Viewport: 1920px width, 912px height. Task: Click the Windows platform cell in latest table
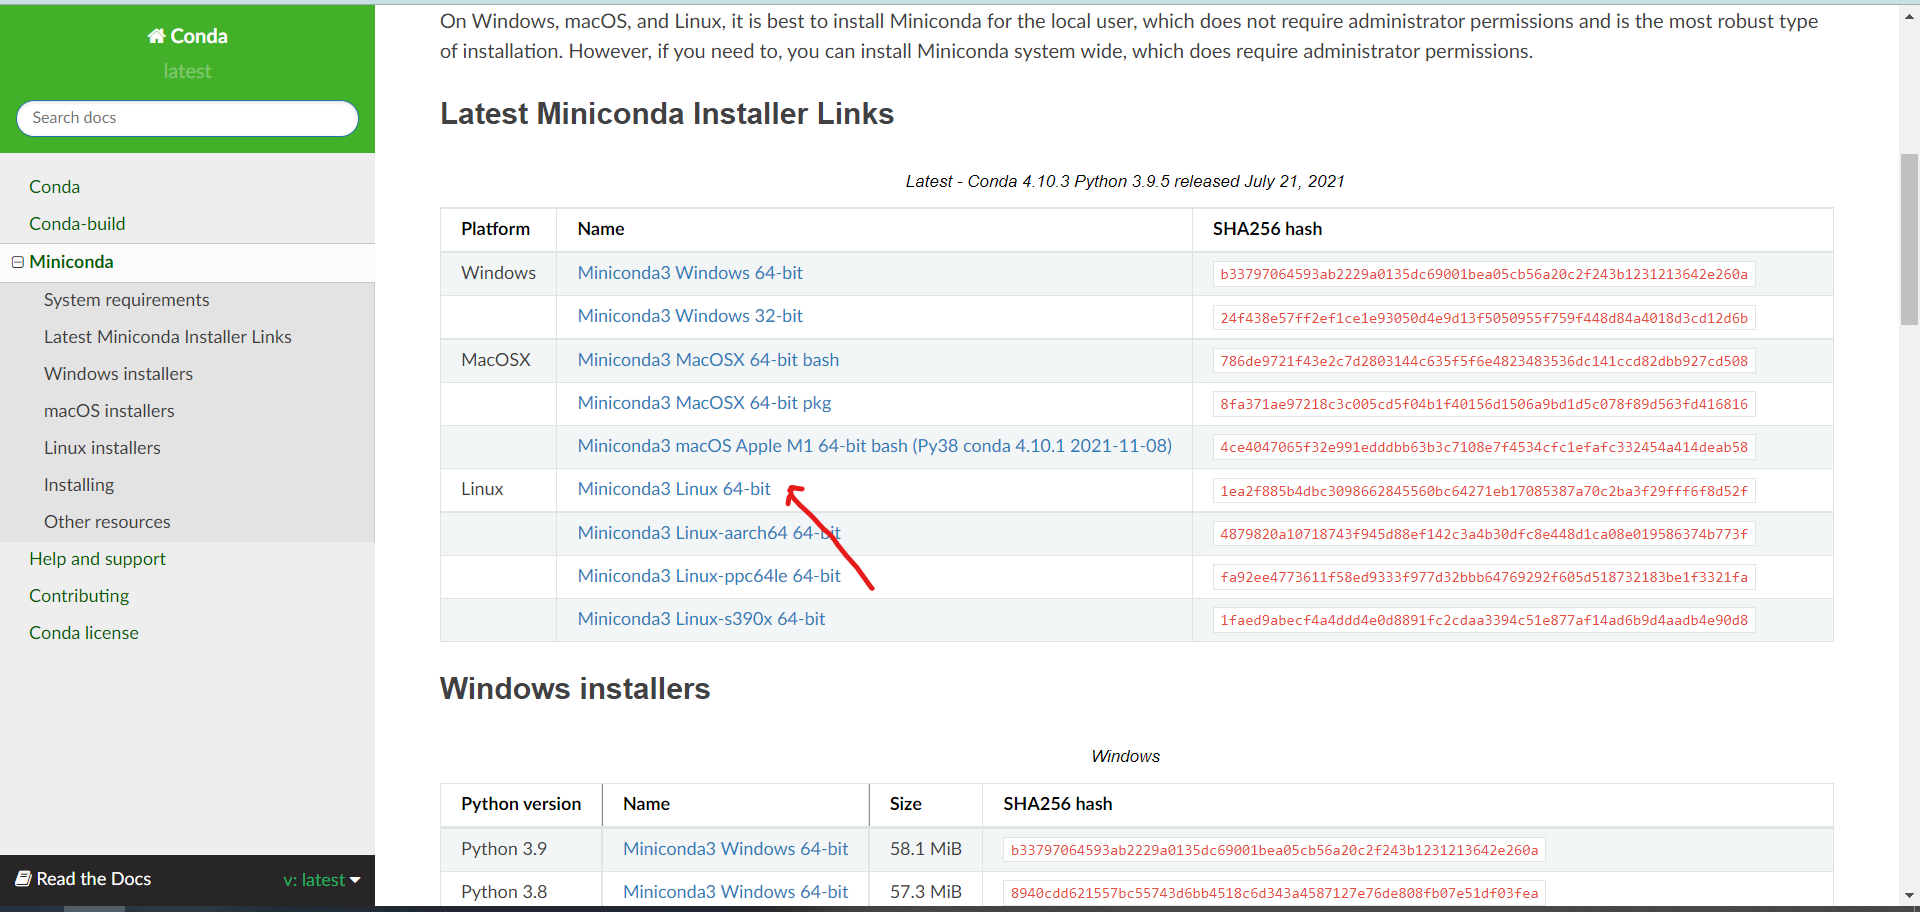(x=498, y=273)
